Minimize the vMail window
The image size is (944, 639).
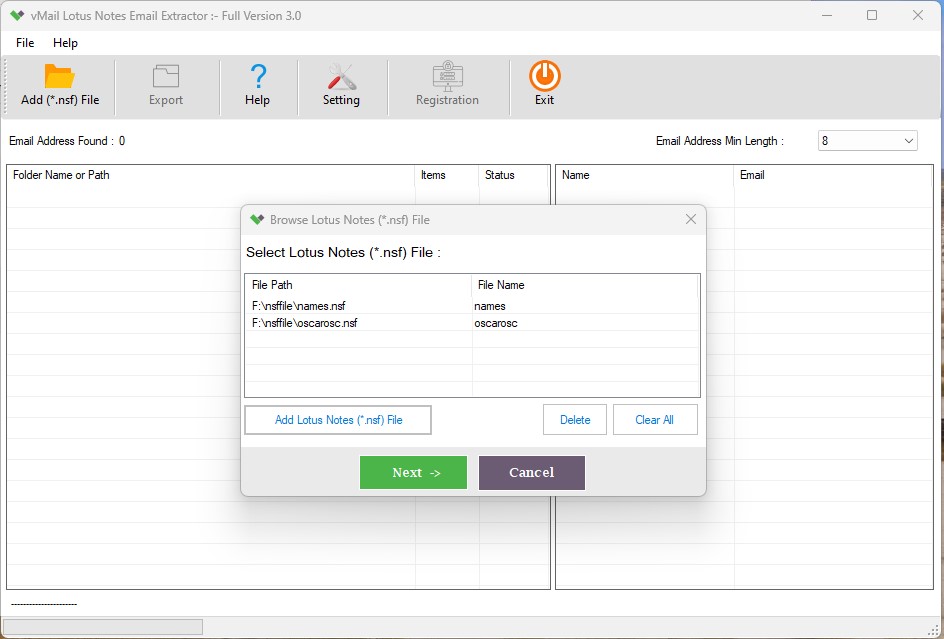827,16
